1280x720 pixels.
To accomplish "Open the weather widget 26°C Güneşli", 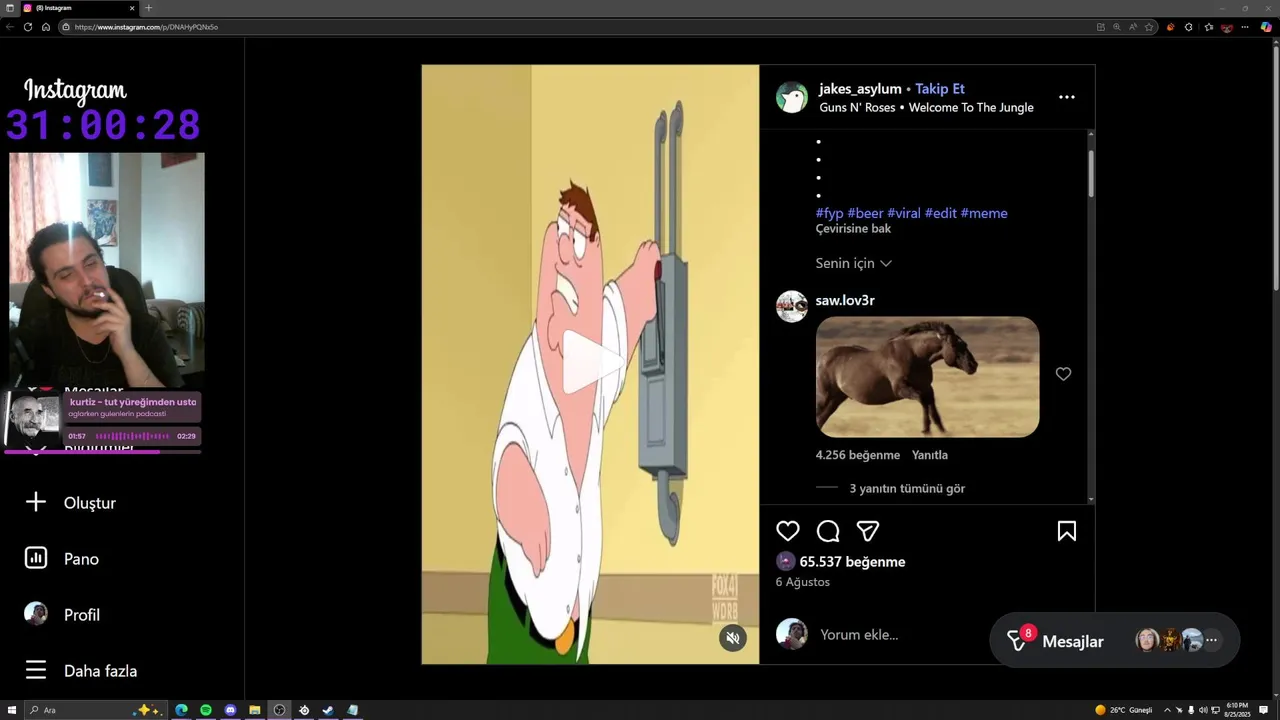I will (1124, 710).
